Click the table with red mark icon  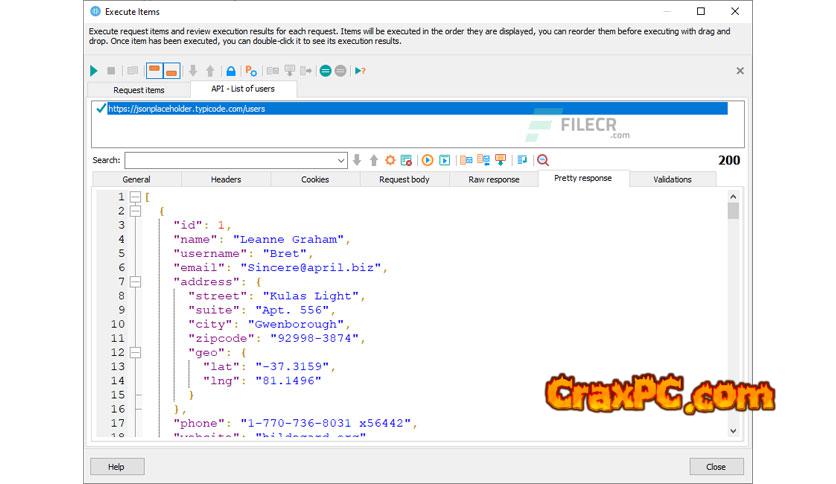(406, 160)
